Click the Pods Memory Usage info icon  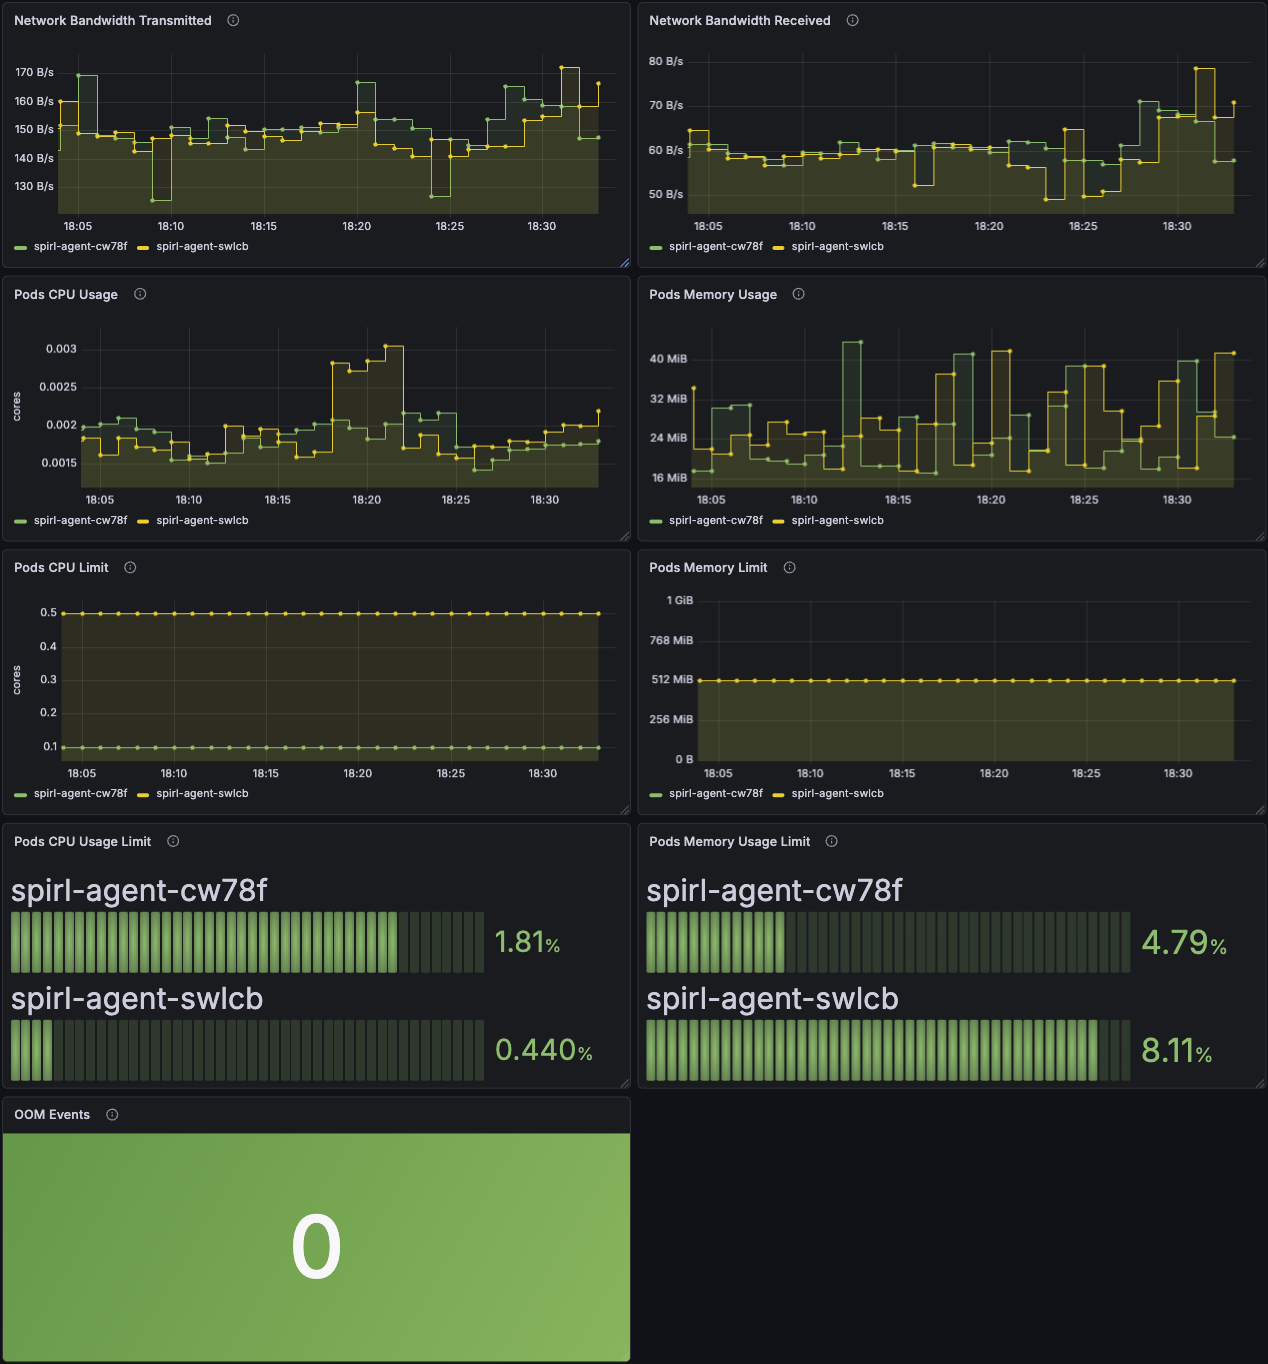(x=798, y=294)
